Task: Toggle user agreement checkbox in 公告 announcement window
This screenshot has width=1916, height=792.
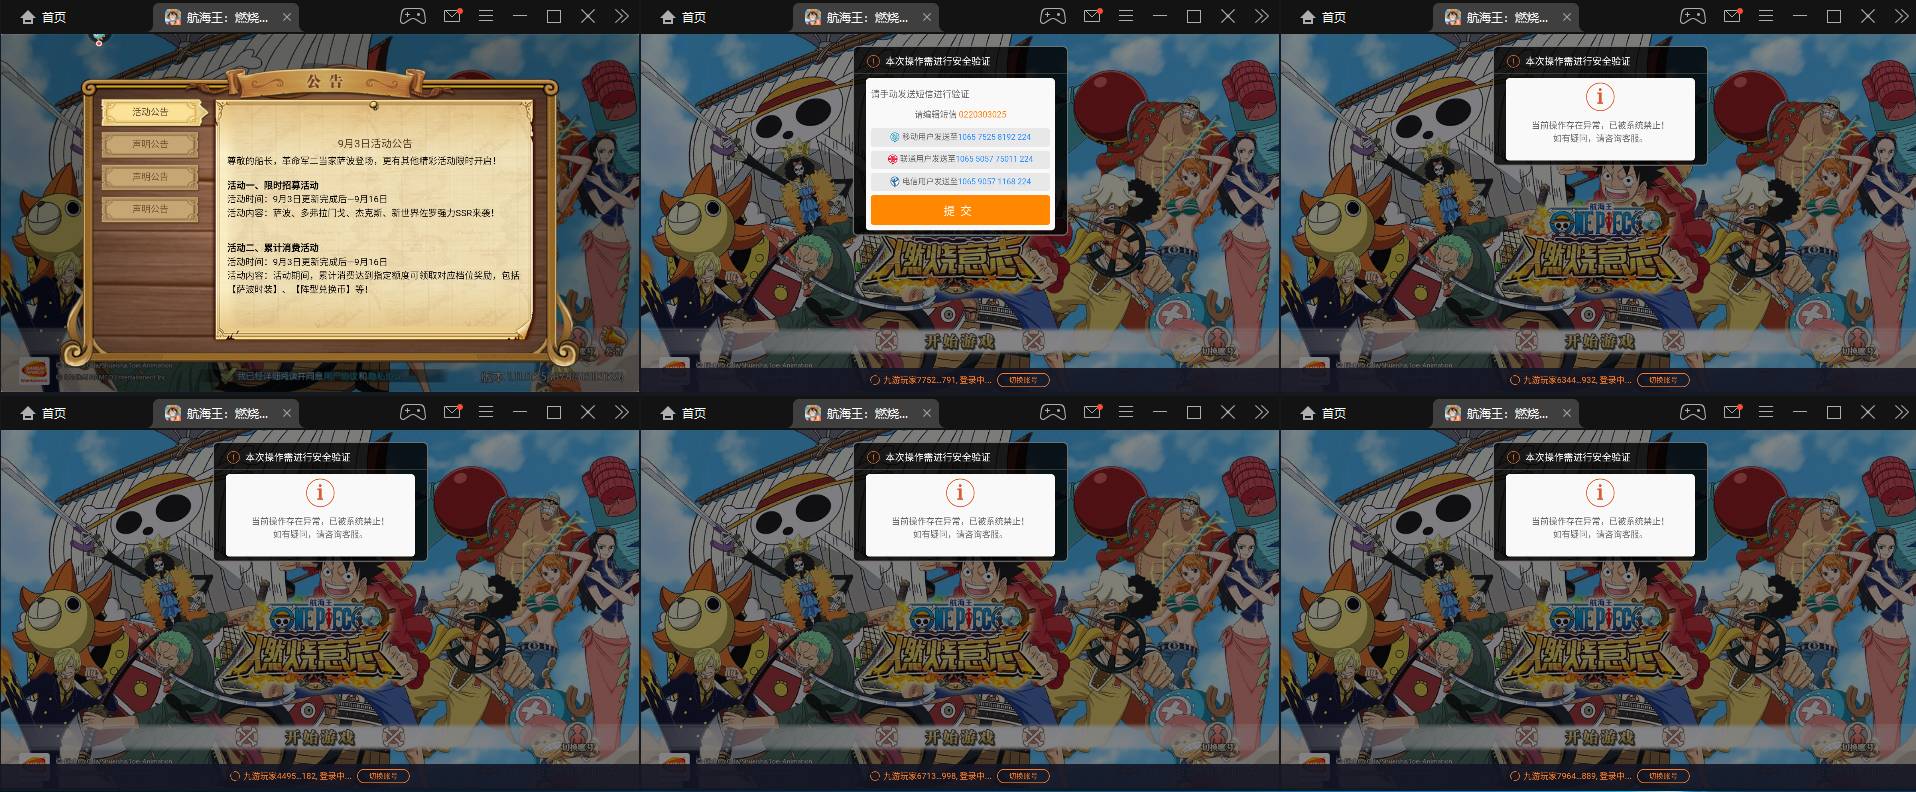Action: coord(229,376)
